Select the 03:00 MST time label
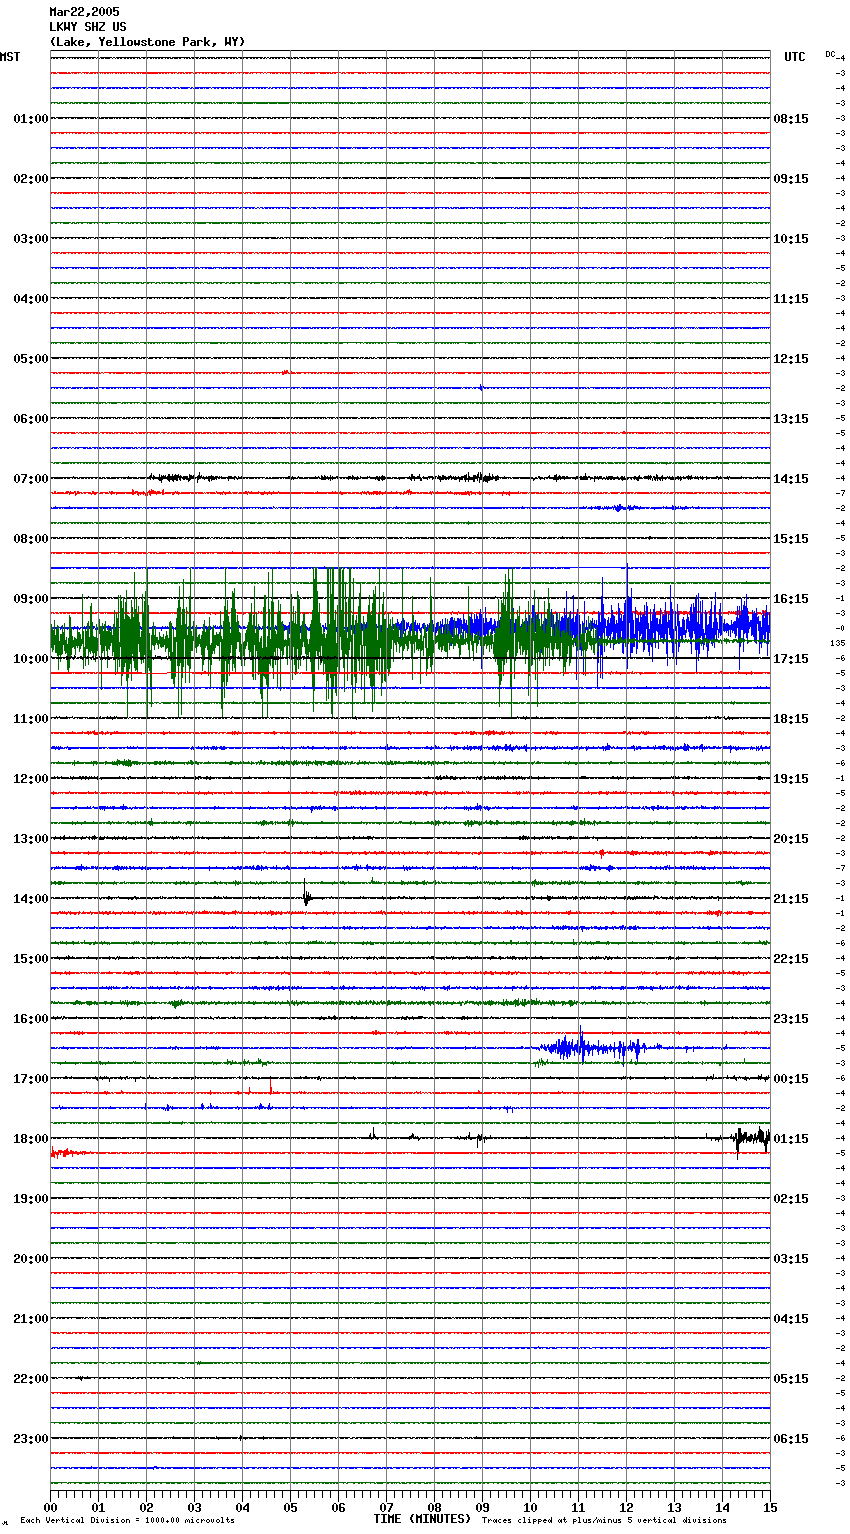Screen dimensions: 850x1534 31,239
